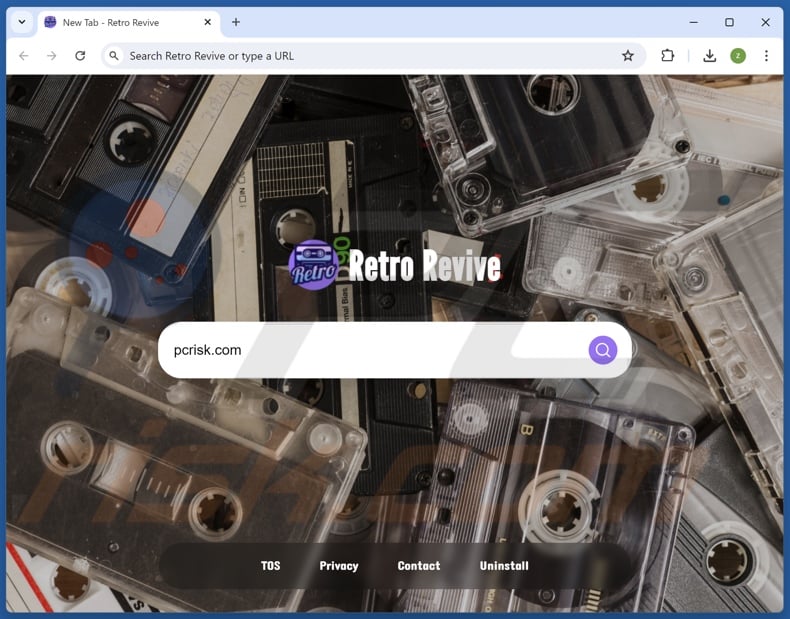Open a new tab with plus button

[x=235, y=22]
